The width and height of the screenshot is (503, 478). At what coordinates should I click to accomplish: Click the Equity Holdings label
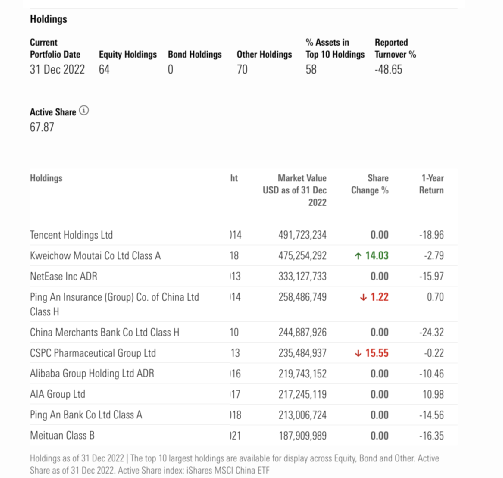128,54
